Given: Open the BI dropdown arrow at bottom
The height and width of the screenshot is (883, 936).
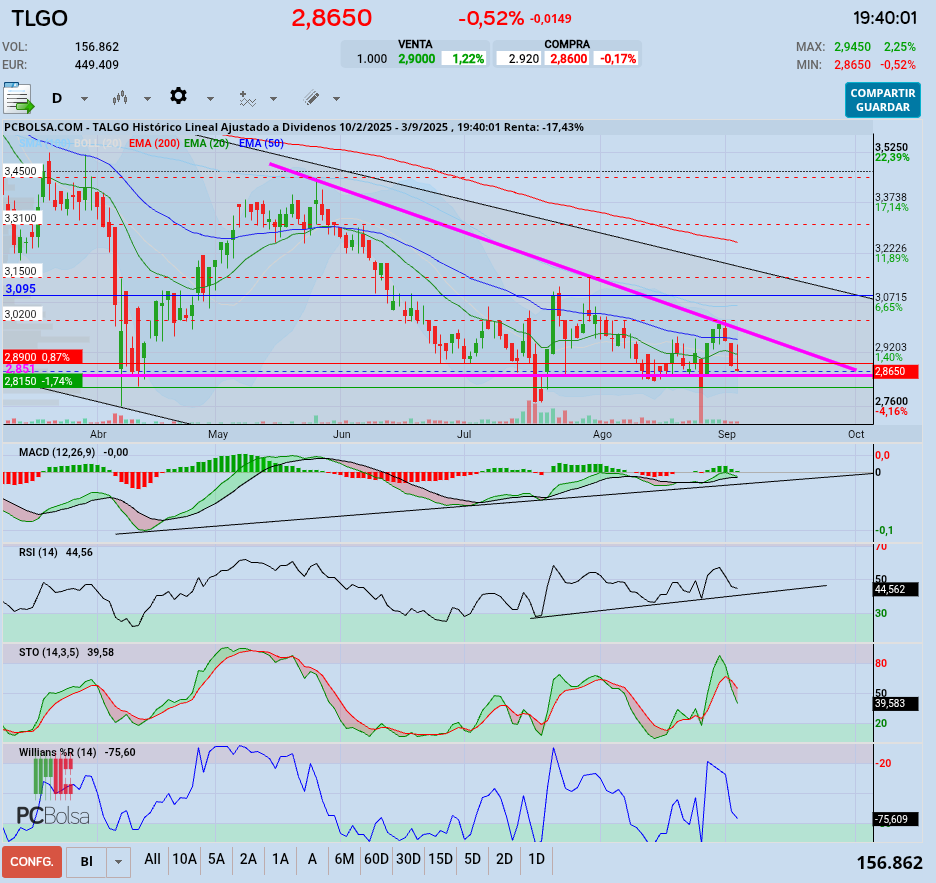Looking at the screenshot, I should 118,862.
